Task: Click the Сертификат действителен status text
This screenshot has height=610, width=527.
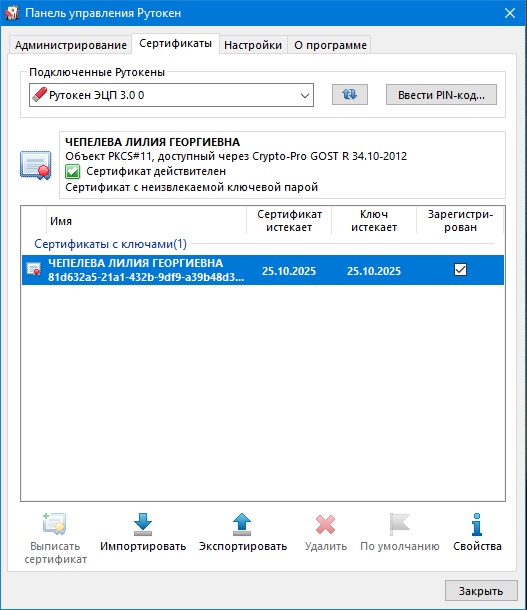Action: 156,172
